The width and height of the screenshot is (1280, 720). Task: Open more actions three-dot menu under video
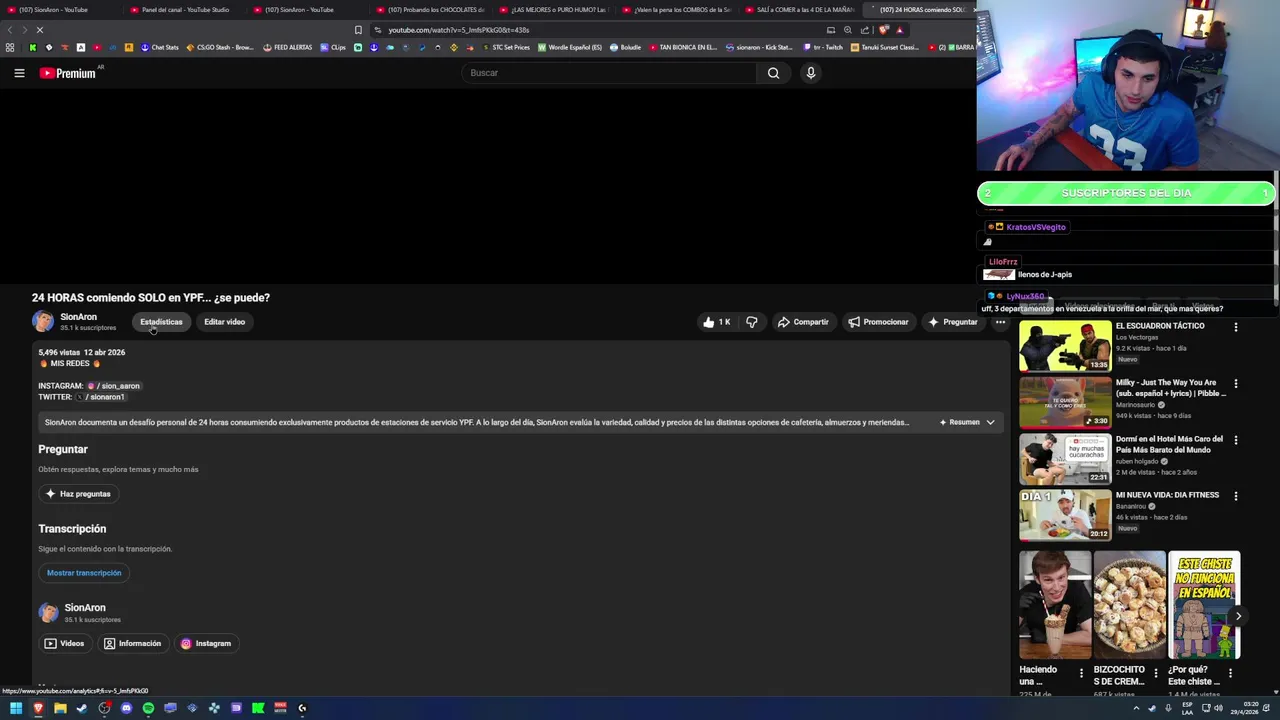pyautogui.click(x=1000, y=322)
